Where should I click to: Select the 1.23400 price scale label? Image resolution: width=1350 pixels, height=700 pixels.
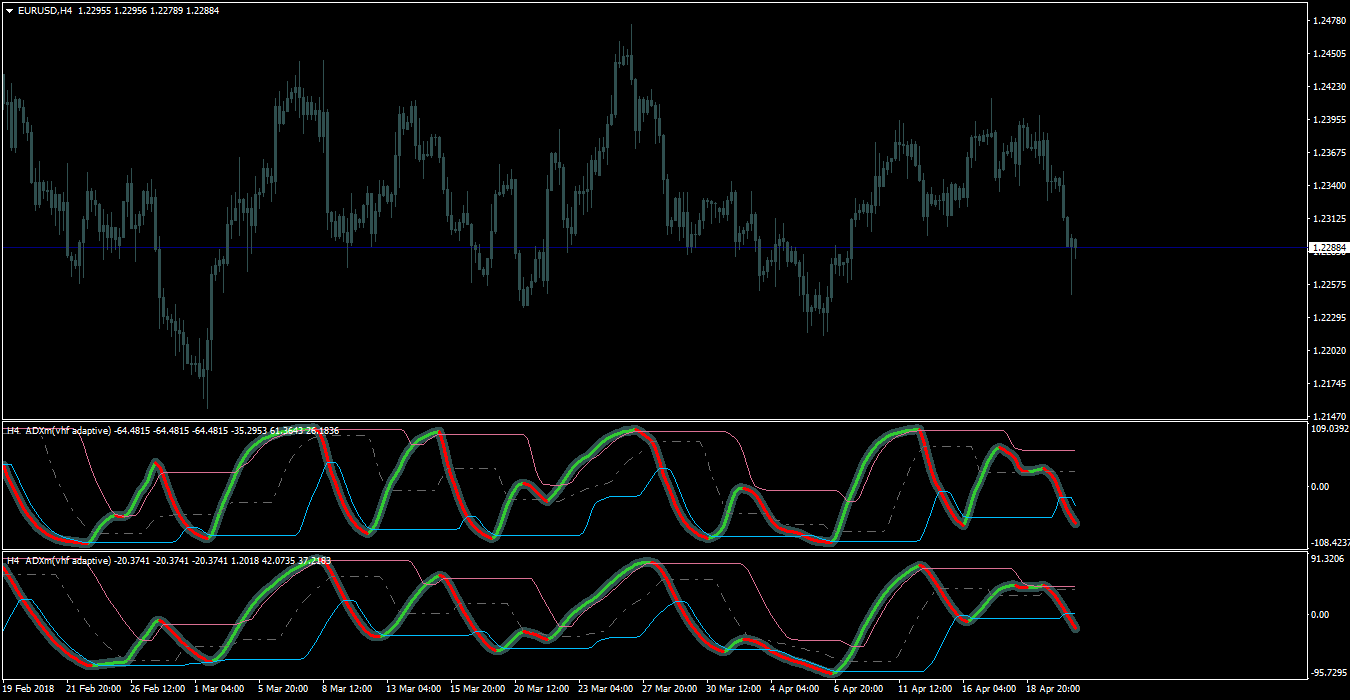tap(1332, 185)
